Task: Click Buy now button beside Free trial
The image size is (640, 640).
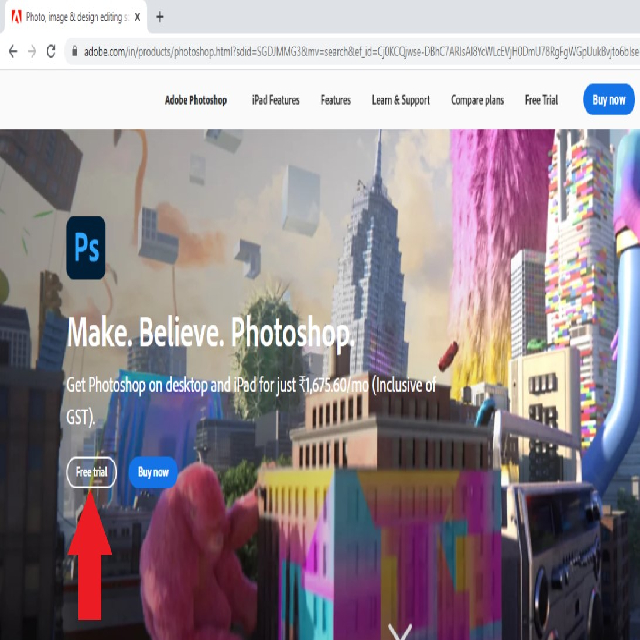Action: click(153, 472)
